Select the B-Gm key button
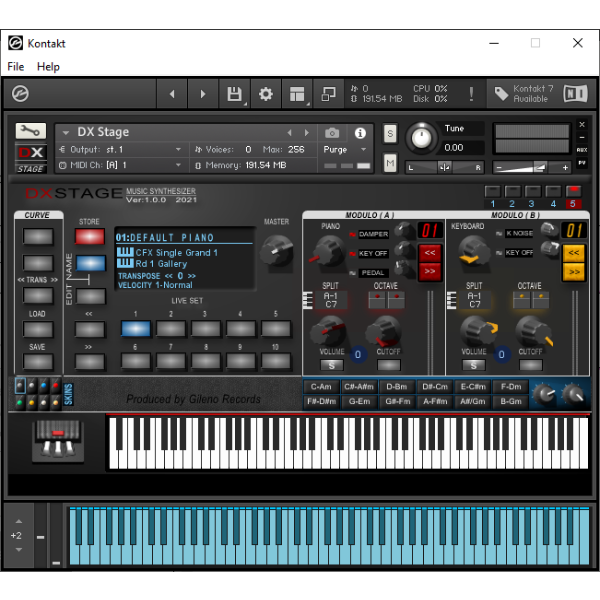600x600 pixels. point(511,401)
